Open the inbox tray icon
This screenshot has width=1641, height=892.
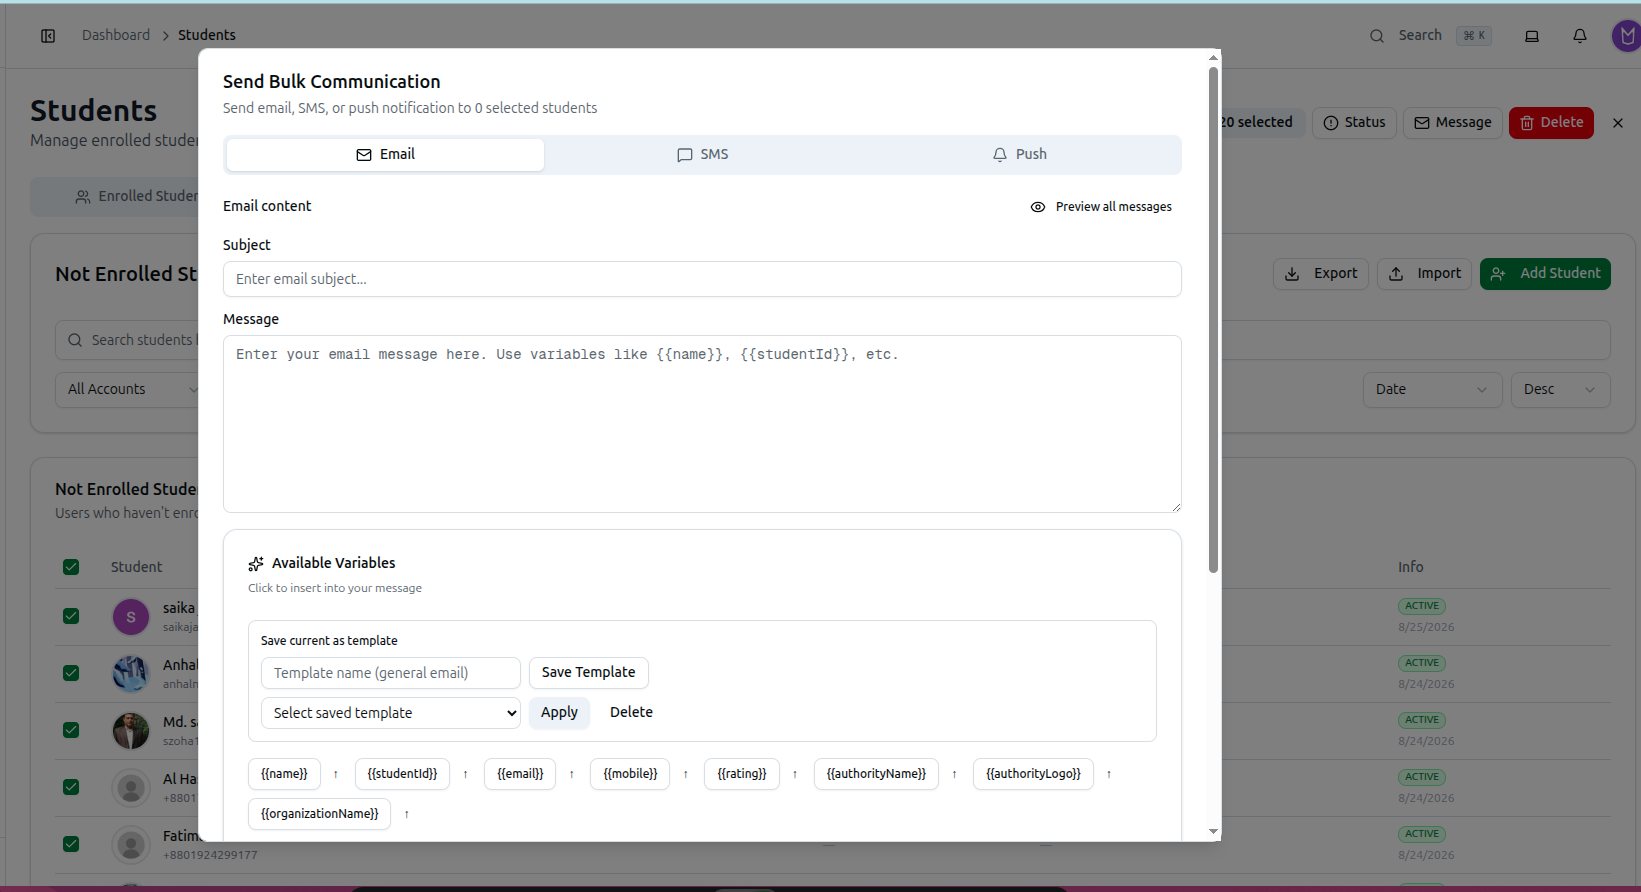click(1532, 36)
